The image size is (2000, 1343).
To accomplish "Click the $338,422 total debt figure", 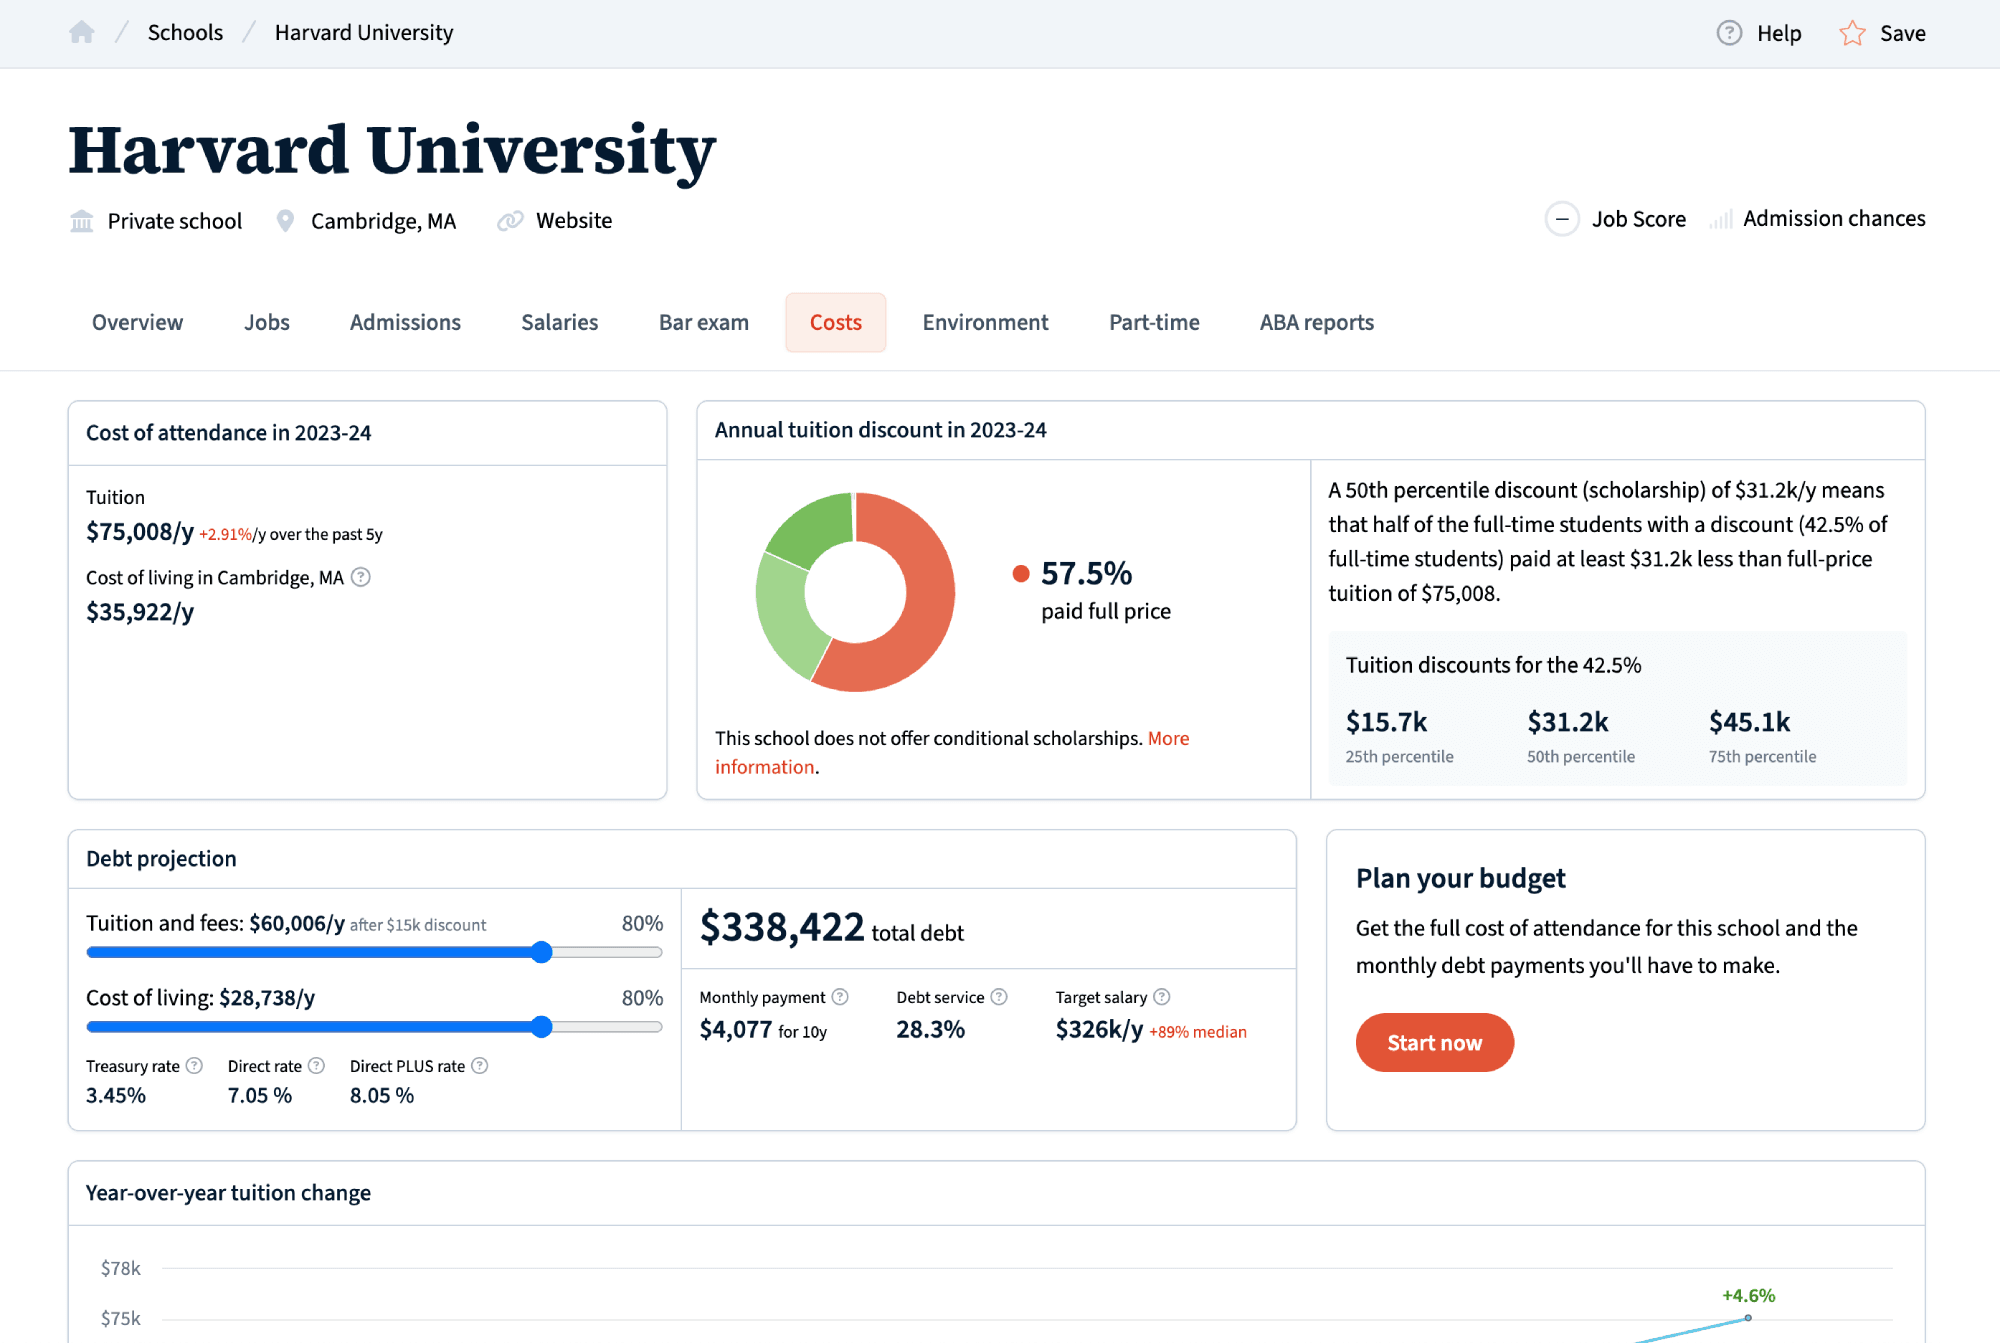I will [782, 927].
